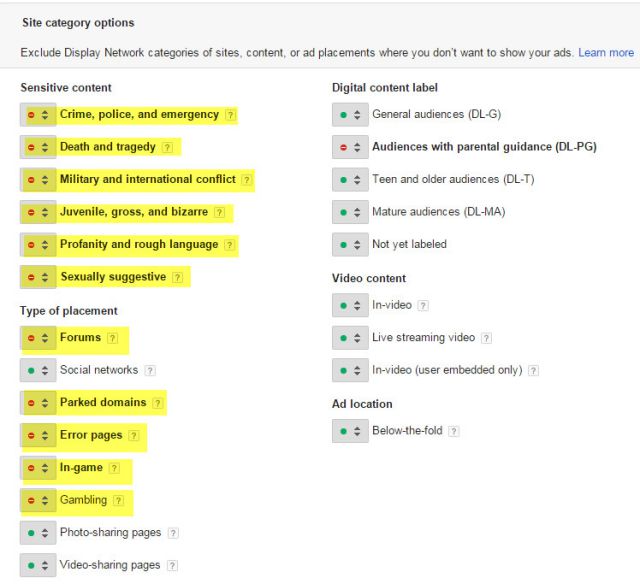Toggle exclusion for Gambling placement

click(38, 500)
